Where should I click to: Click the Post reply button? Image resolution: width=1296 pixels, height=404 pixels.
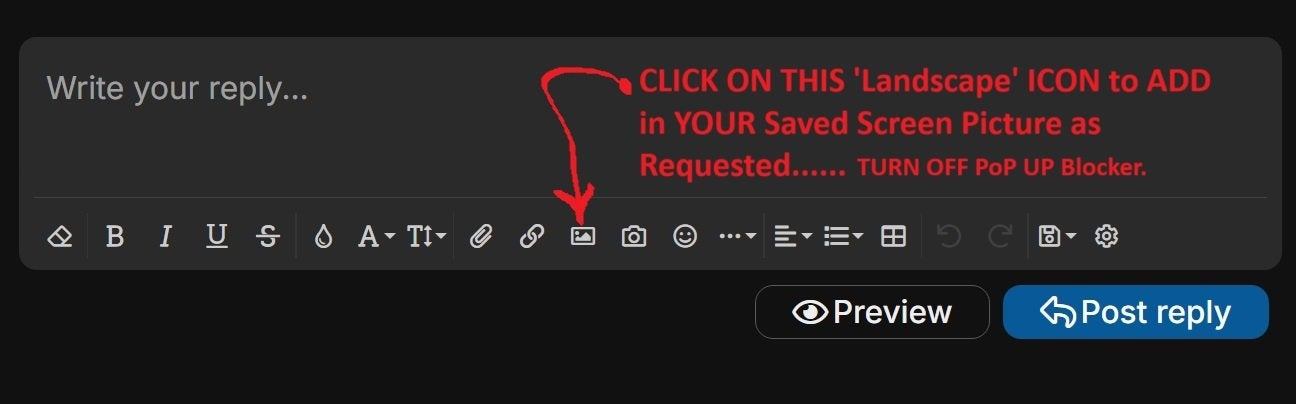[x=1136, y=312]
